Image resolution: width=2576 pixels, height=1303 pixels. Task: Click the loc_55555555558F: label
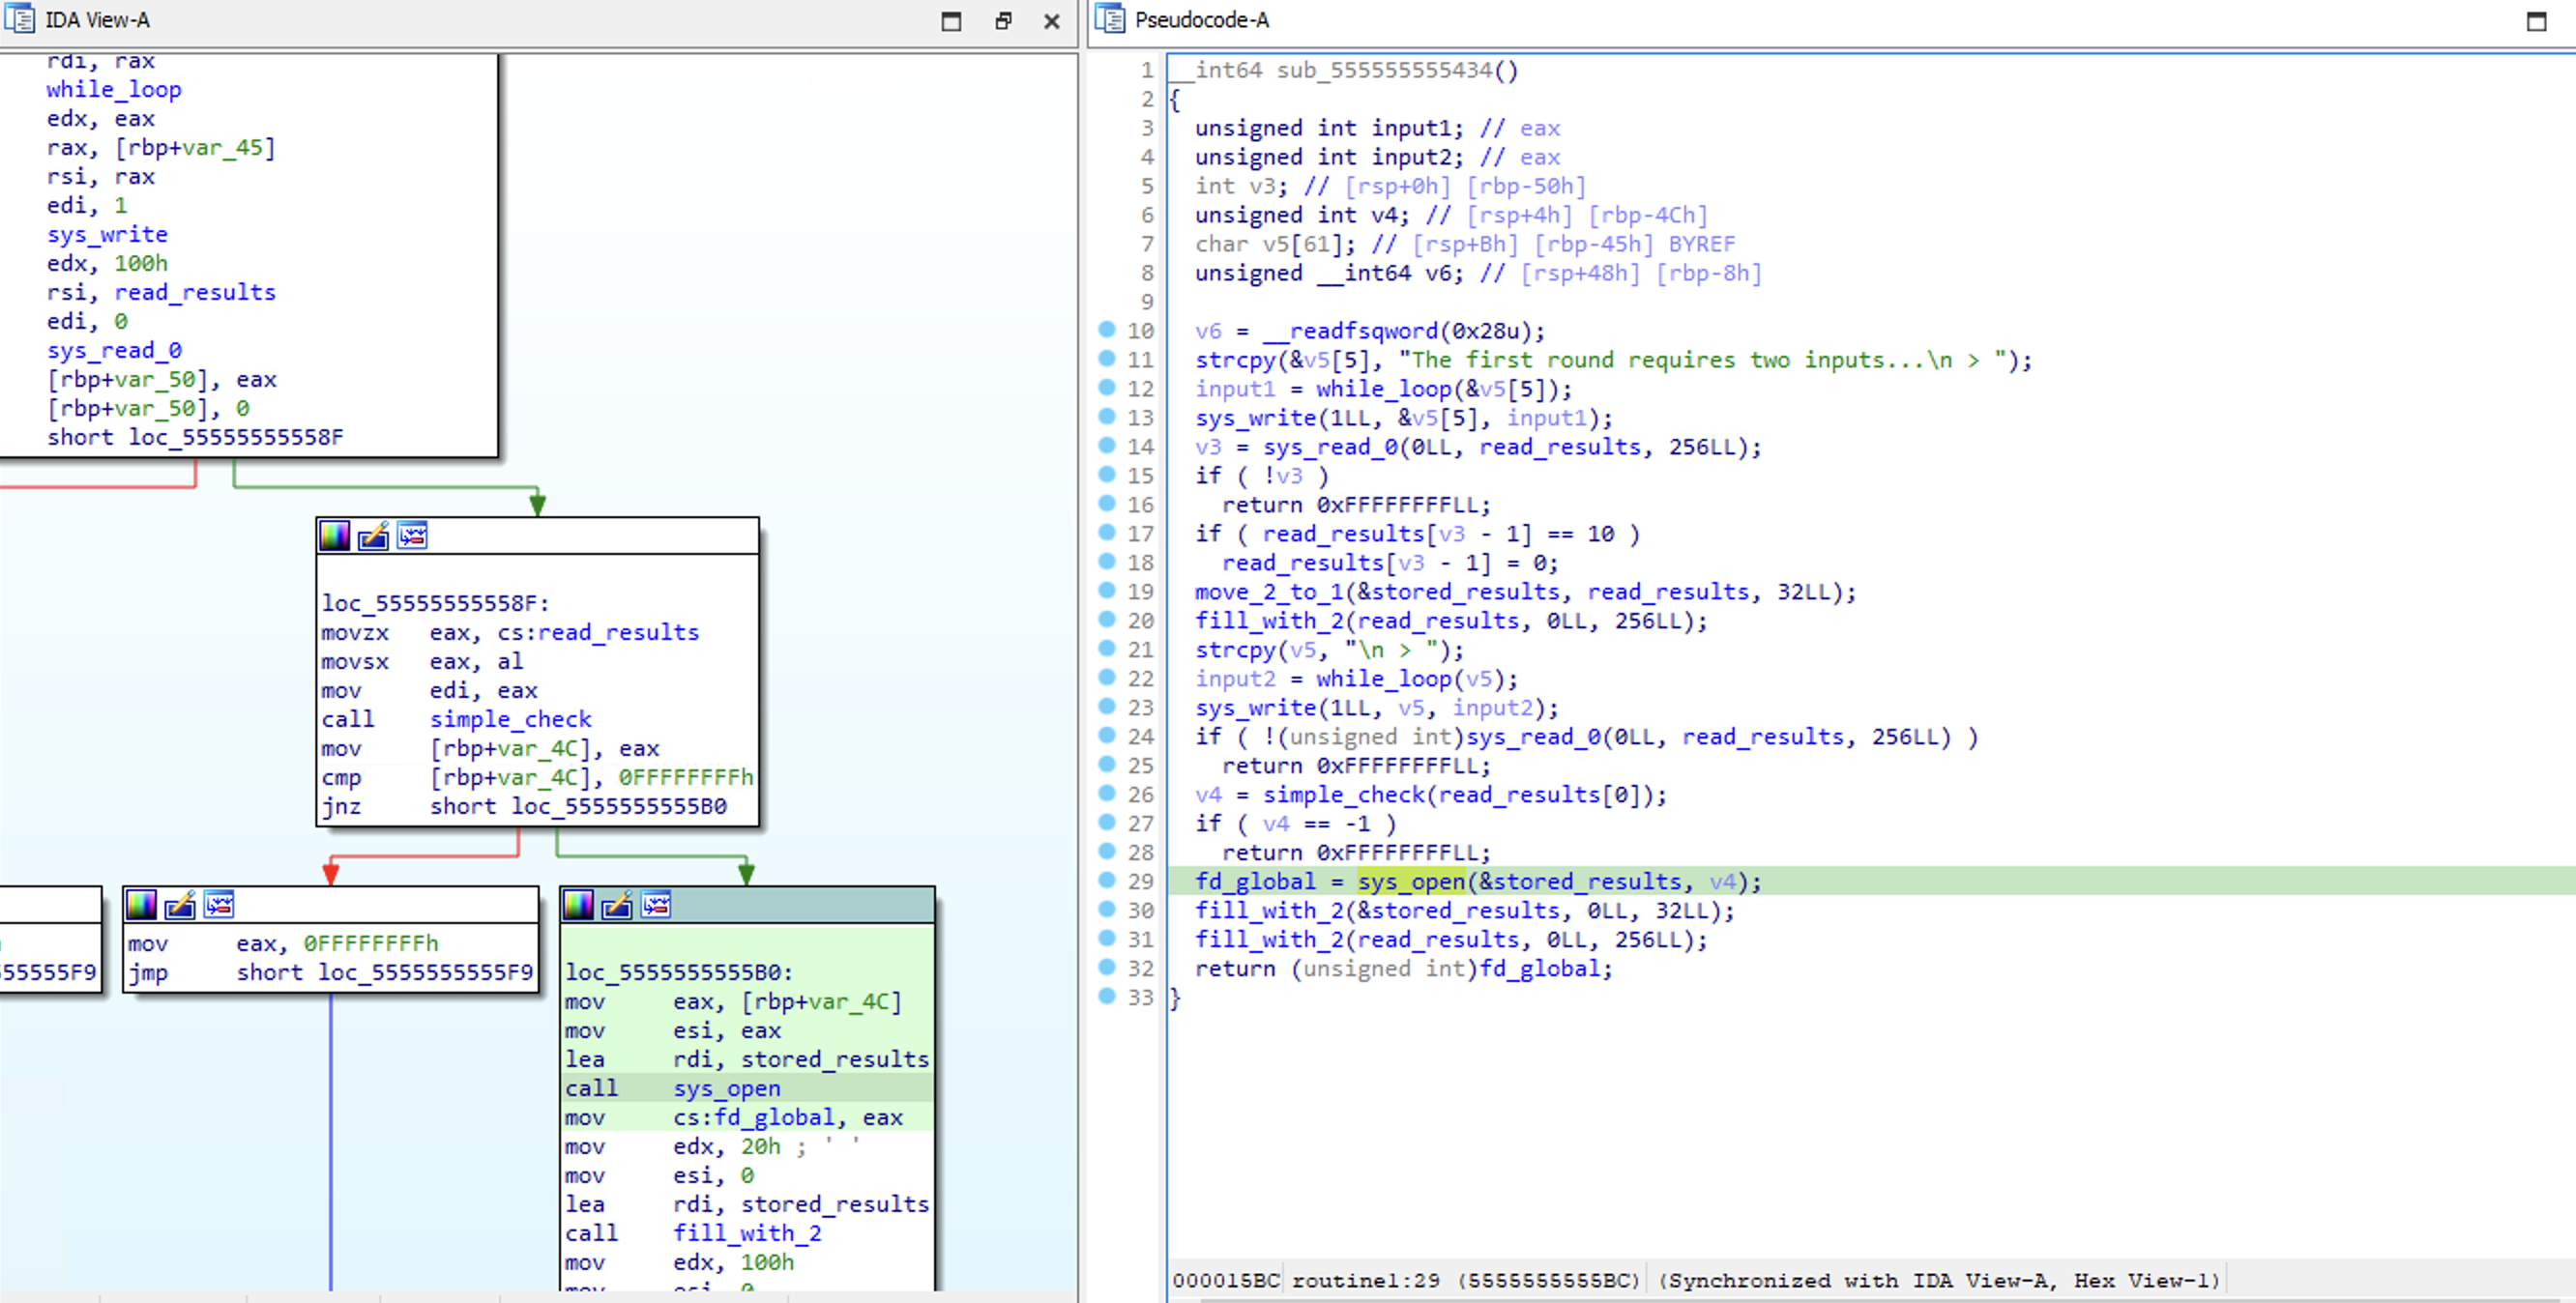(x=435, y=603)
